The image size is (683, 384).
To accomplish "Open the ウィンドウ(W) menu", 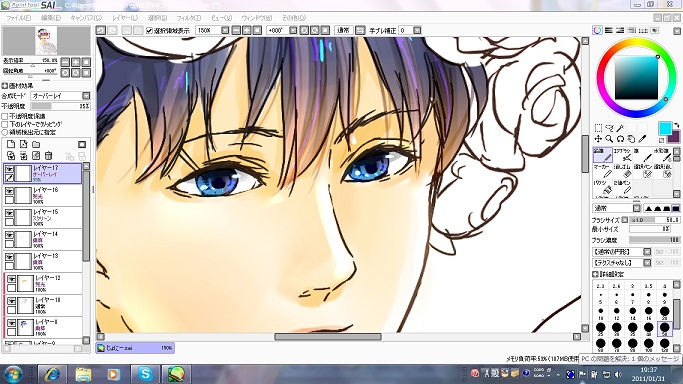I will coord(257,18).
